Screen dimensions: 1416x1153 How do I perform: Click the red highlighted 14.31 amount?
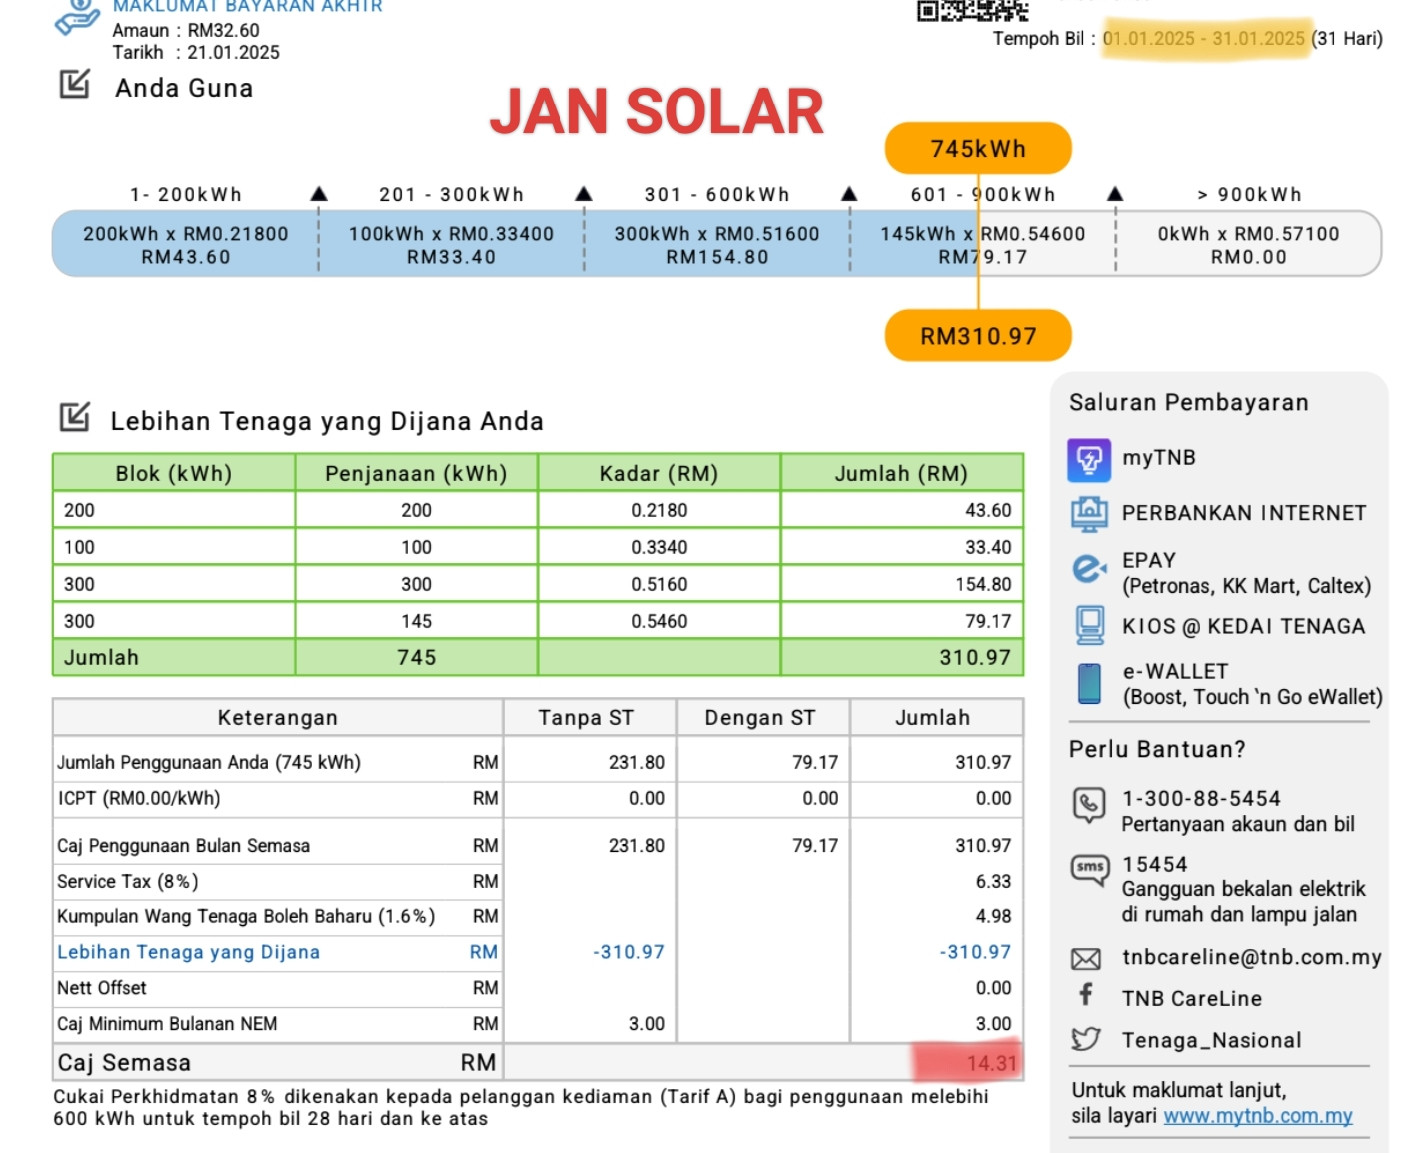click(x=989, y=1063)
